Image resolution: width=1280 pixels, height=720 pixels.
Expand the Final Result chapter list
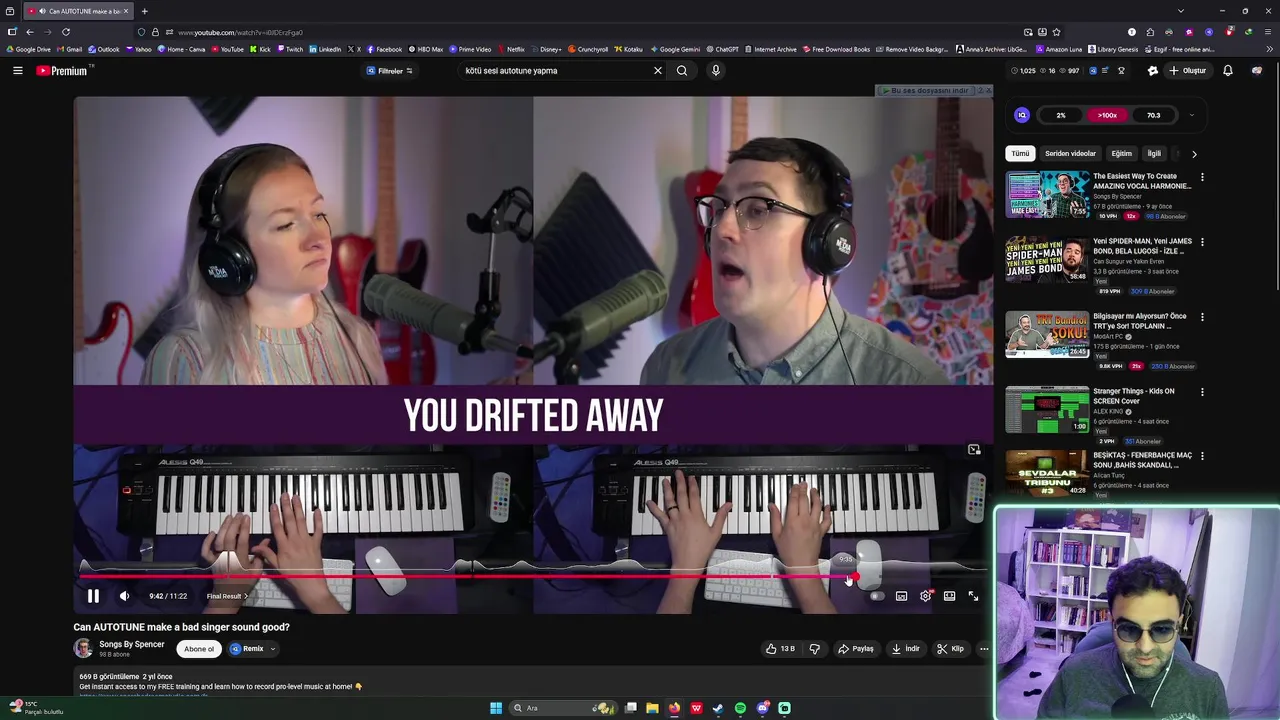[x=227, y=596]
